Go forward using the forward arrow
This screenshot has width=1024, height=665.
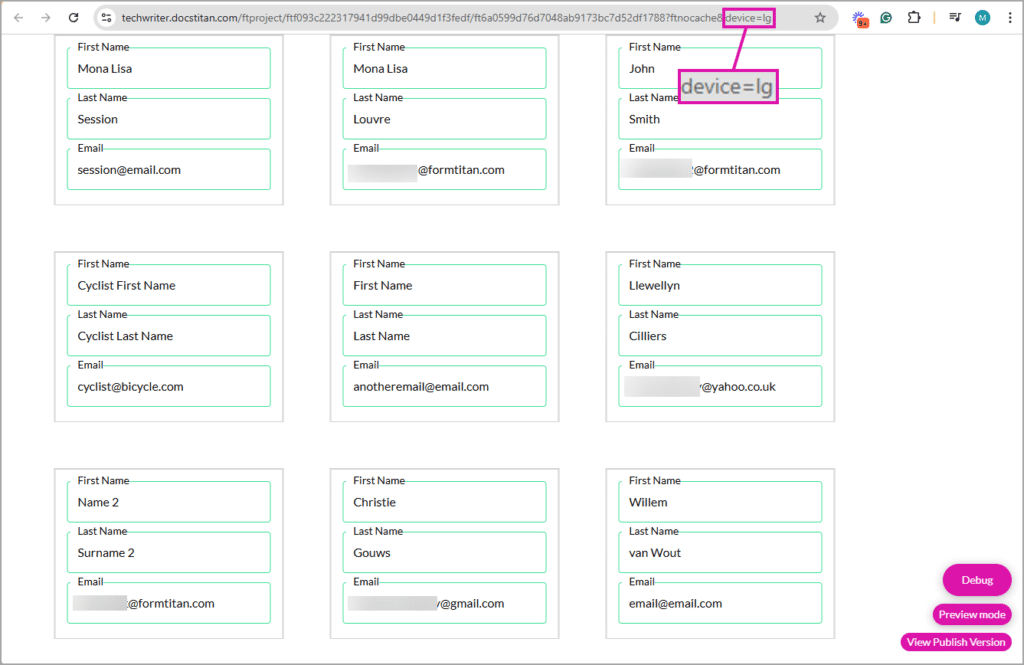[x=44, y=17]
